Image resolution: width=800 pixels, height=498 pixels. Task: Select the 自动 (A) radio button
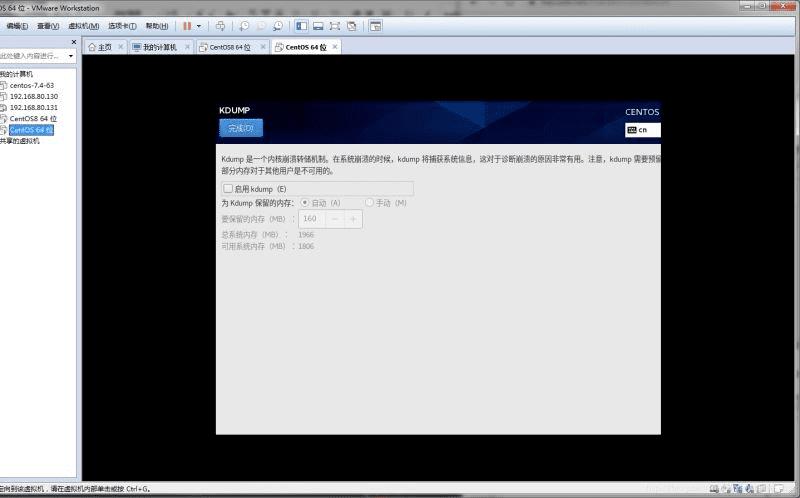[x=305, y=203]
